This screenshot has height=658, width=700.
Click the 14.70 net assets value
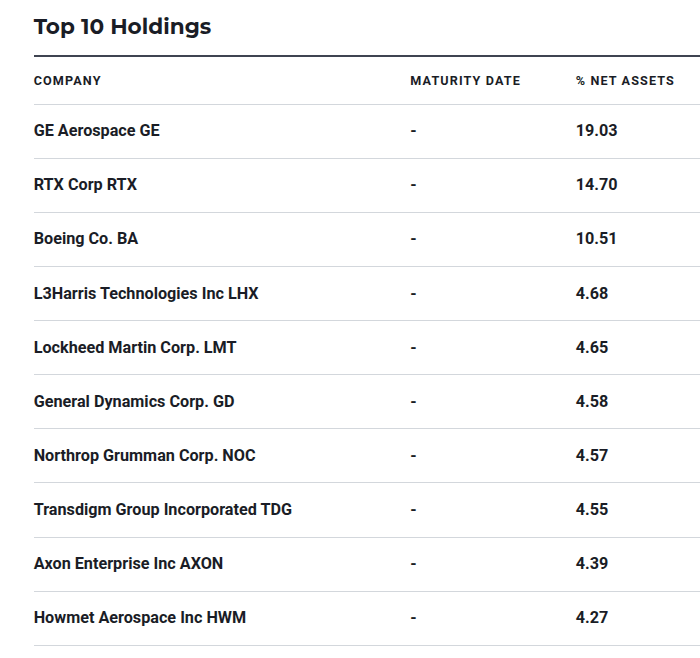click(x=596, y=185)
